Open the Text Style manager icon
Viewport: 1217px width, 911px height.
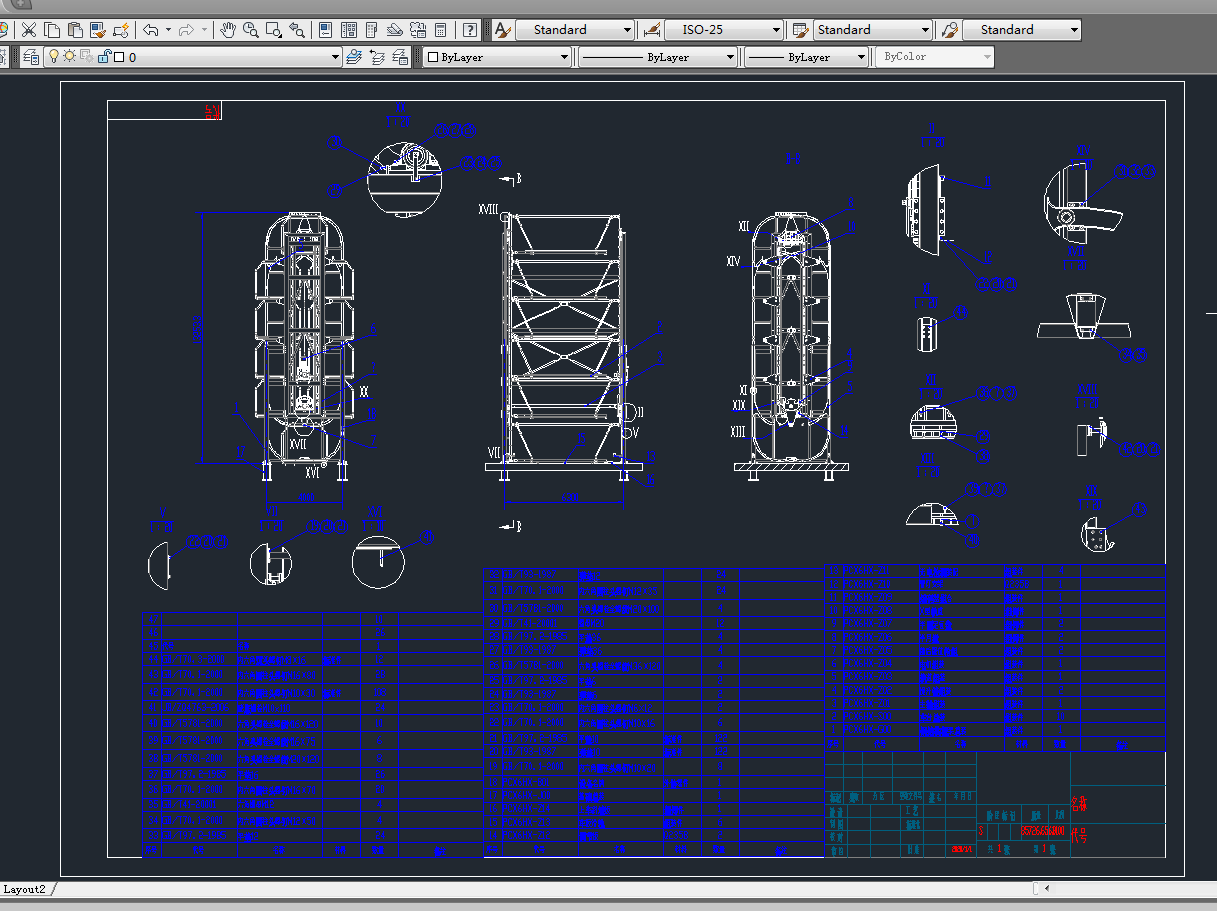pos(502,30)
